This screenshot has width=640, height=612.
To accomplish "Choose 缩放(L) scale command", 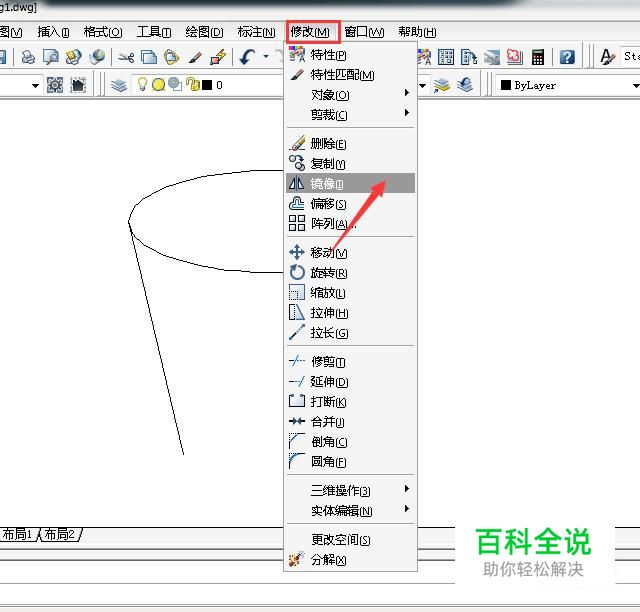I will (351, 293).
